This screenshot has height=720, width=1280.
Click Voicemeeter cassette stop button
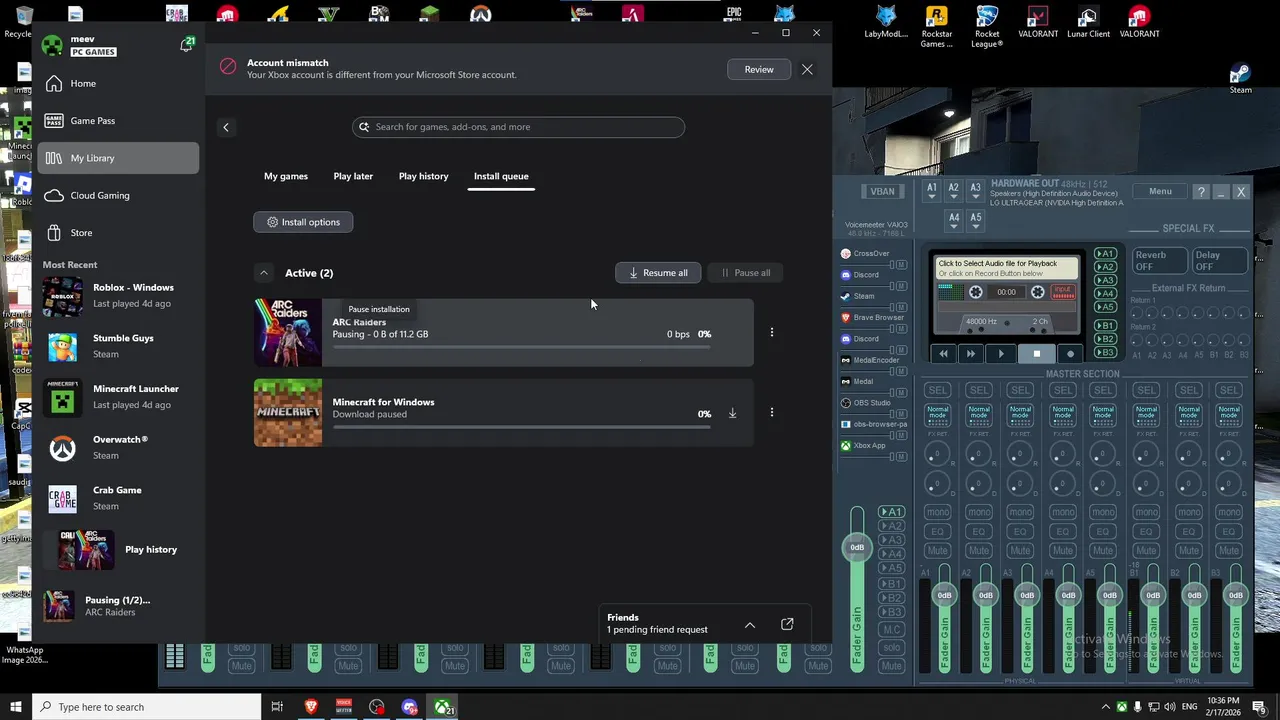click(1037, 353)
